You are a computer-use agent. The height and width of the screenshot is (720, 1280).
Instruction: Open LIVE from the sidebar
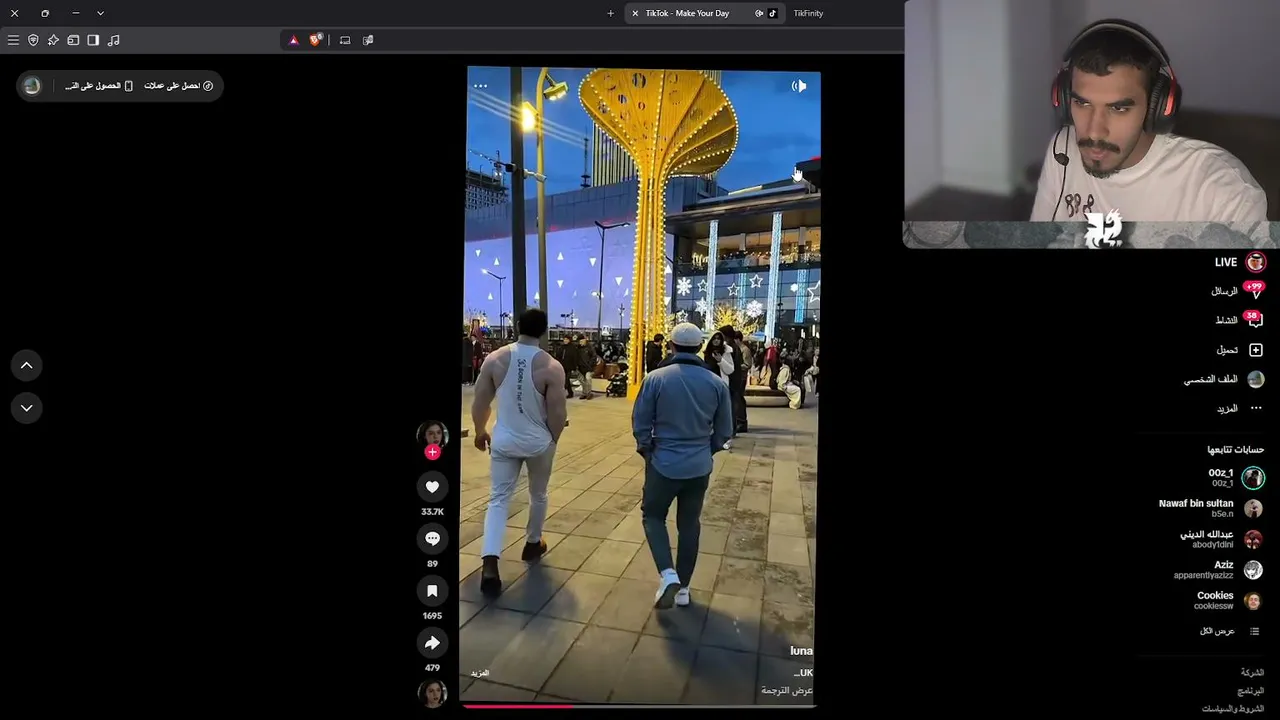(x=1240, y=262)
